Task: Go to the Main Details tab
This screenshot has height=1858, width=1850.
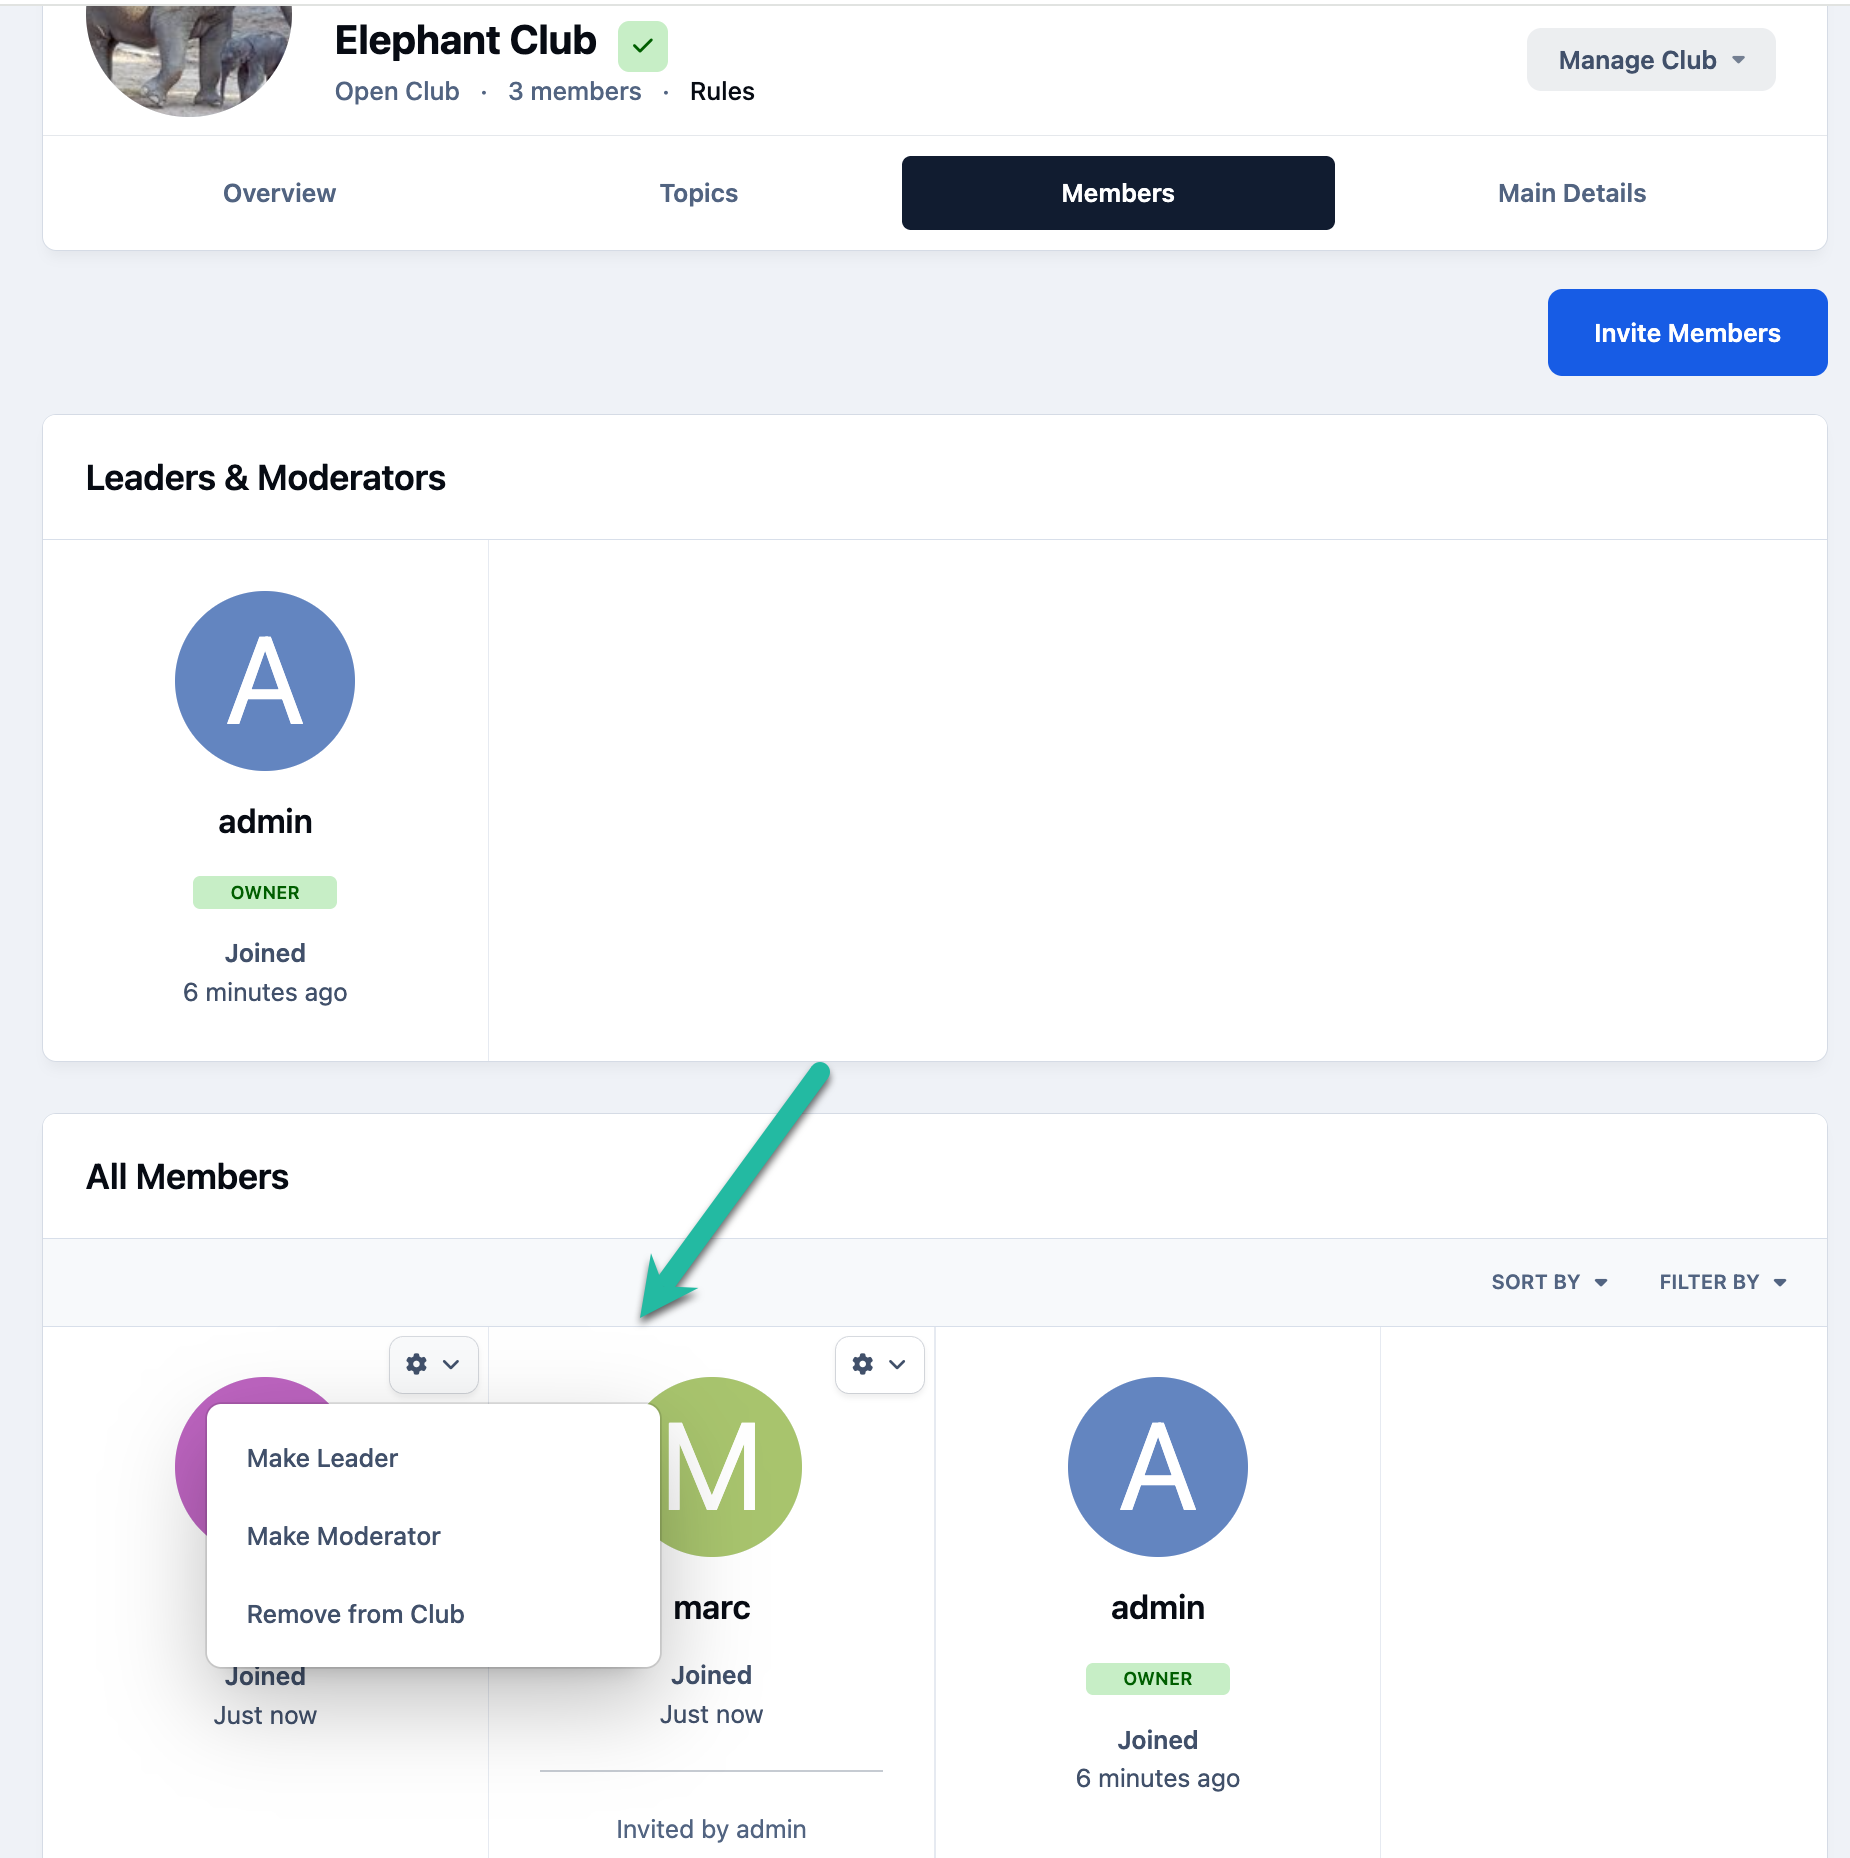Action: [1571, 193]
